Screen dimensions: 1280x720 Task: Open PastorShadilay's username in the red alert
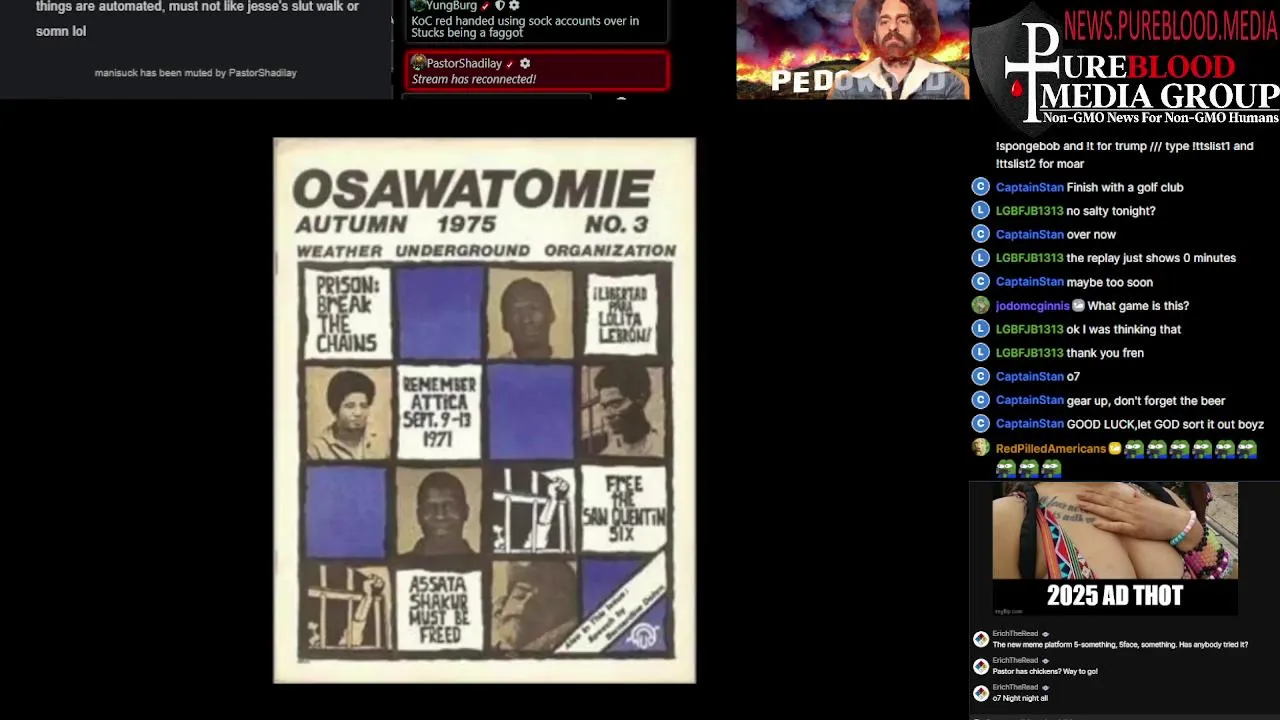[464, 63]
